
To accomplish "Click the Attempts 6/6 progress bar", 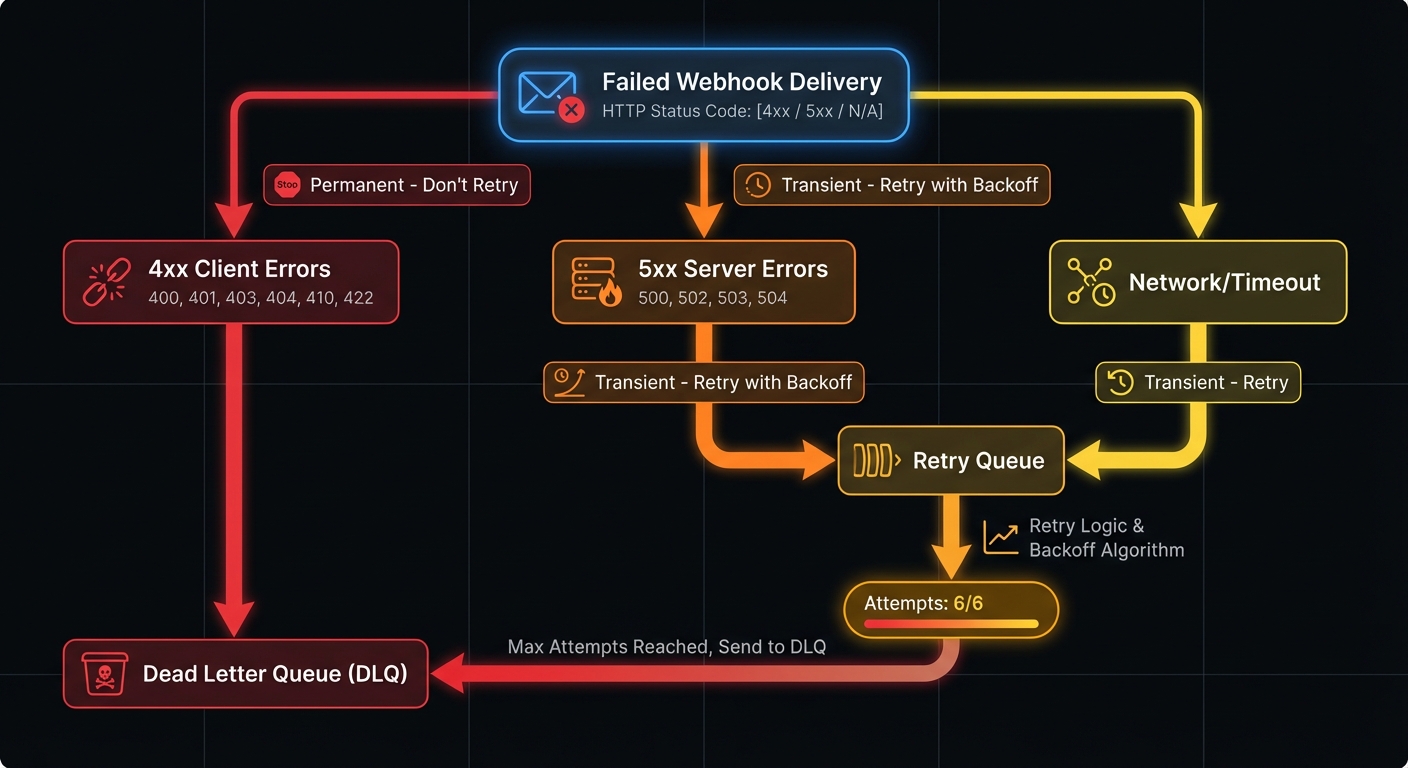I will (x=950, y=624).
